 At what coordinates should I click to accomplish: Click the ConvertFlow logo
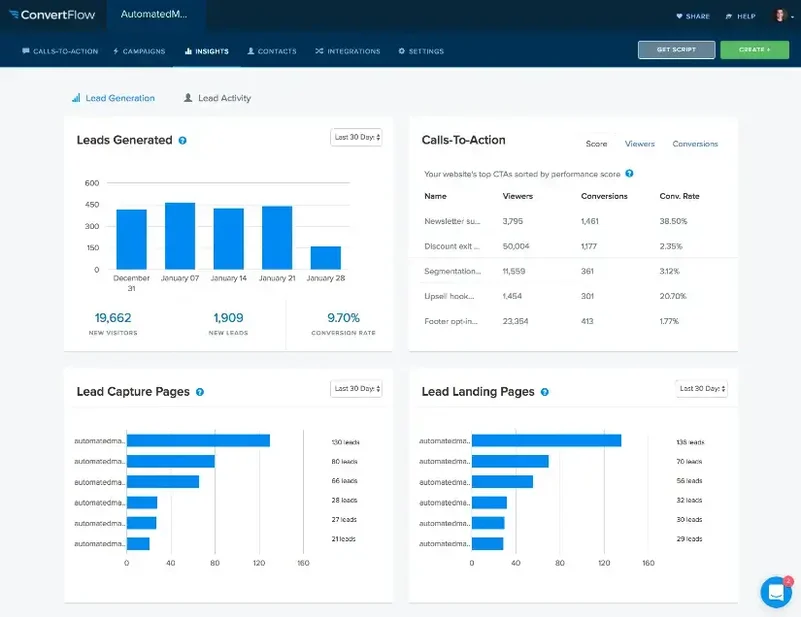click(52, 15)
